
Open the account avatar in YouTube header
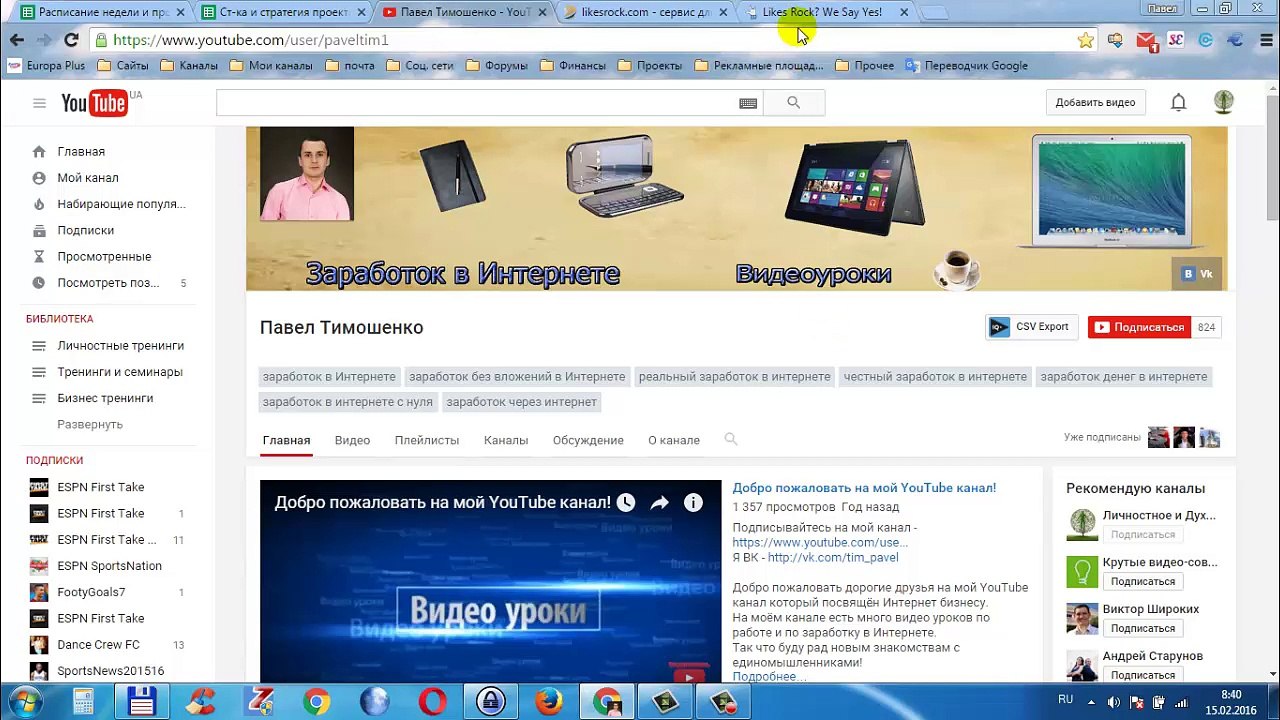[1223, 102]
